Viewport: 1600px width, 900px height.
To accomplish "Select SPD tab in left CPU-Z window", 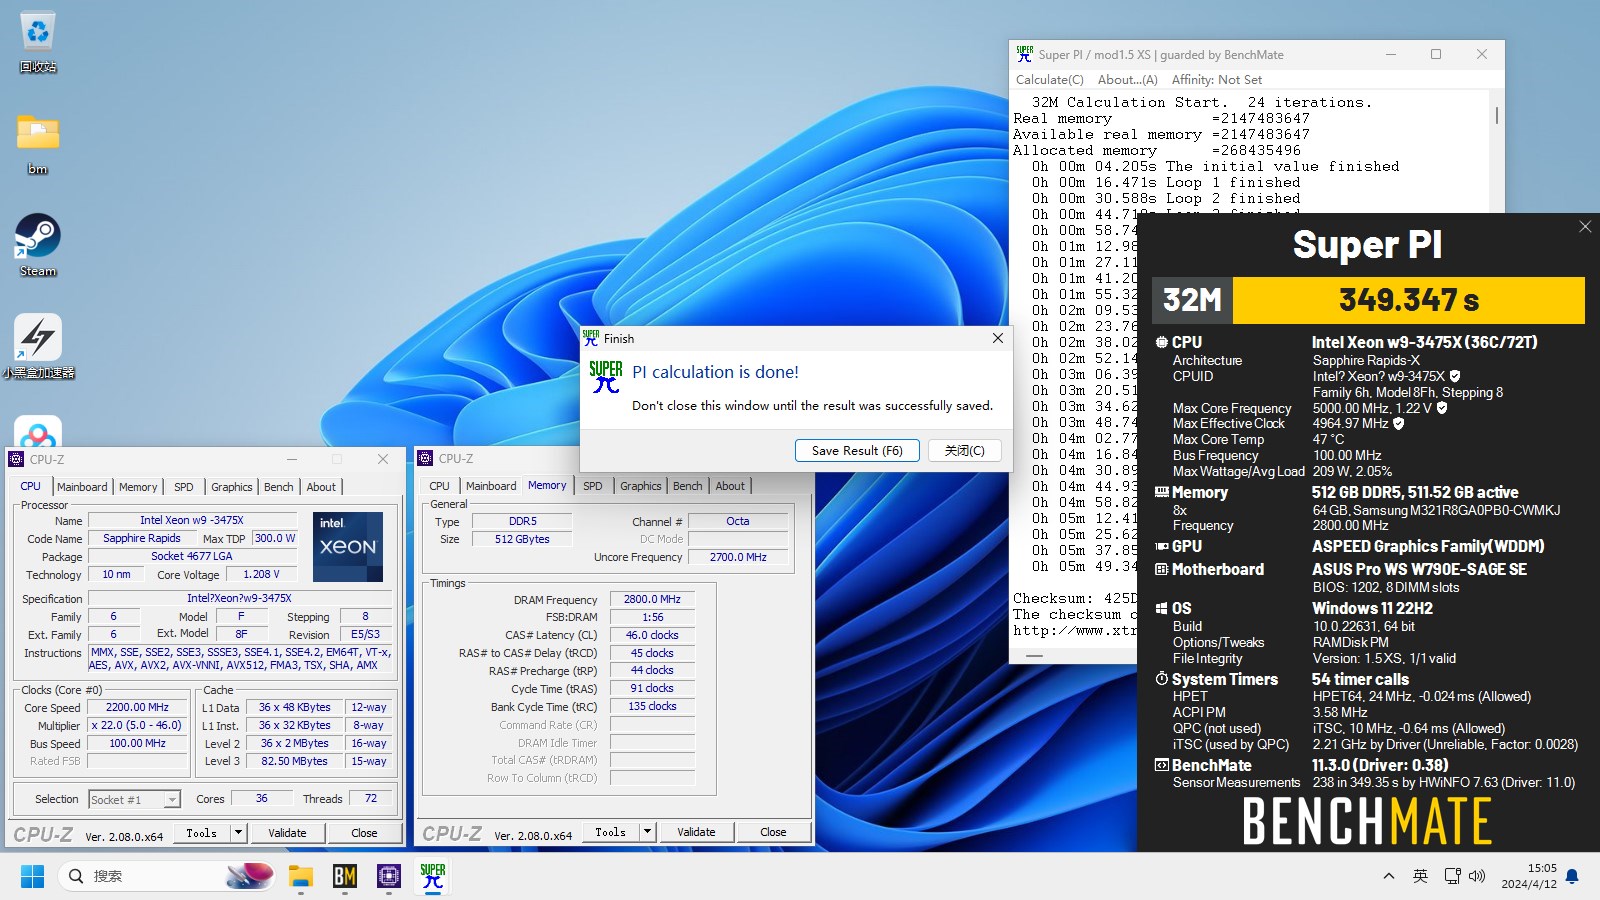I will coord(184,487).
